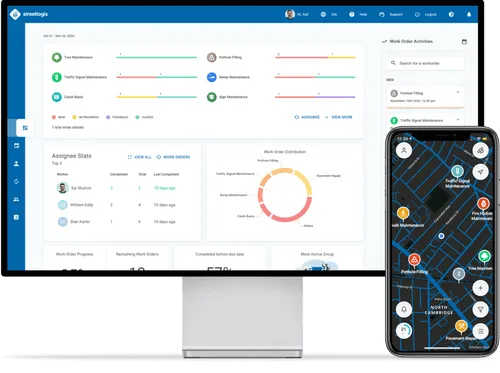Toggle the New status legend dot
The image size is (500, 373).
coord(54,117)
